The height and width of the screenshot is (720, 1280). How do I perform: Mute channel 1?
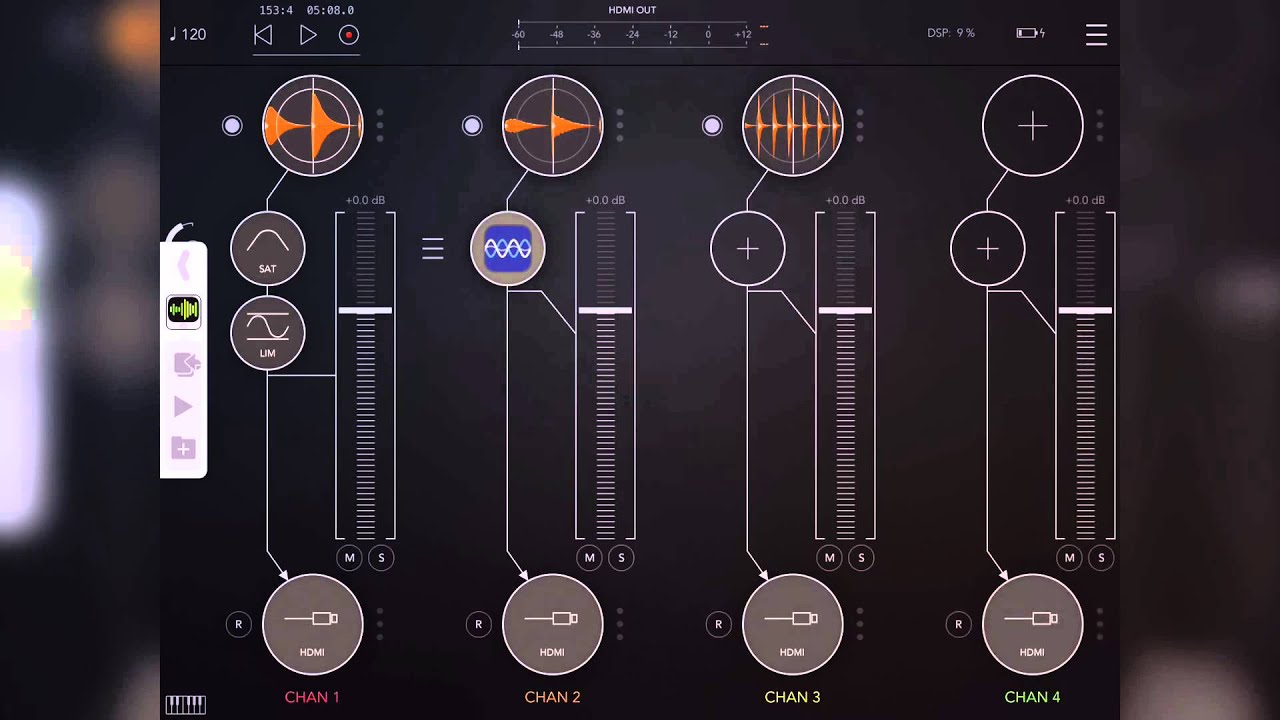tap(349, 558)
